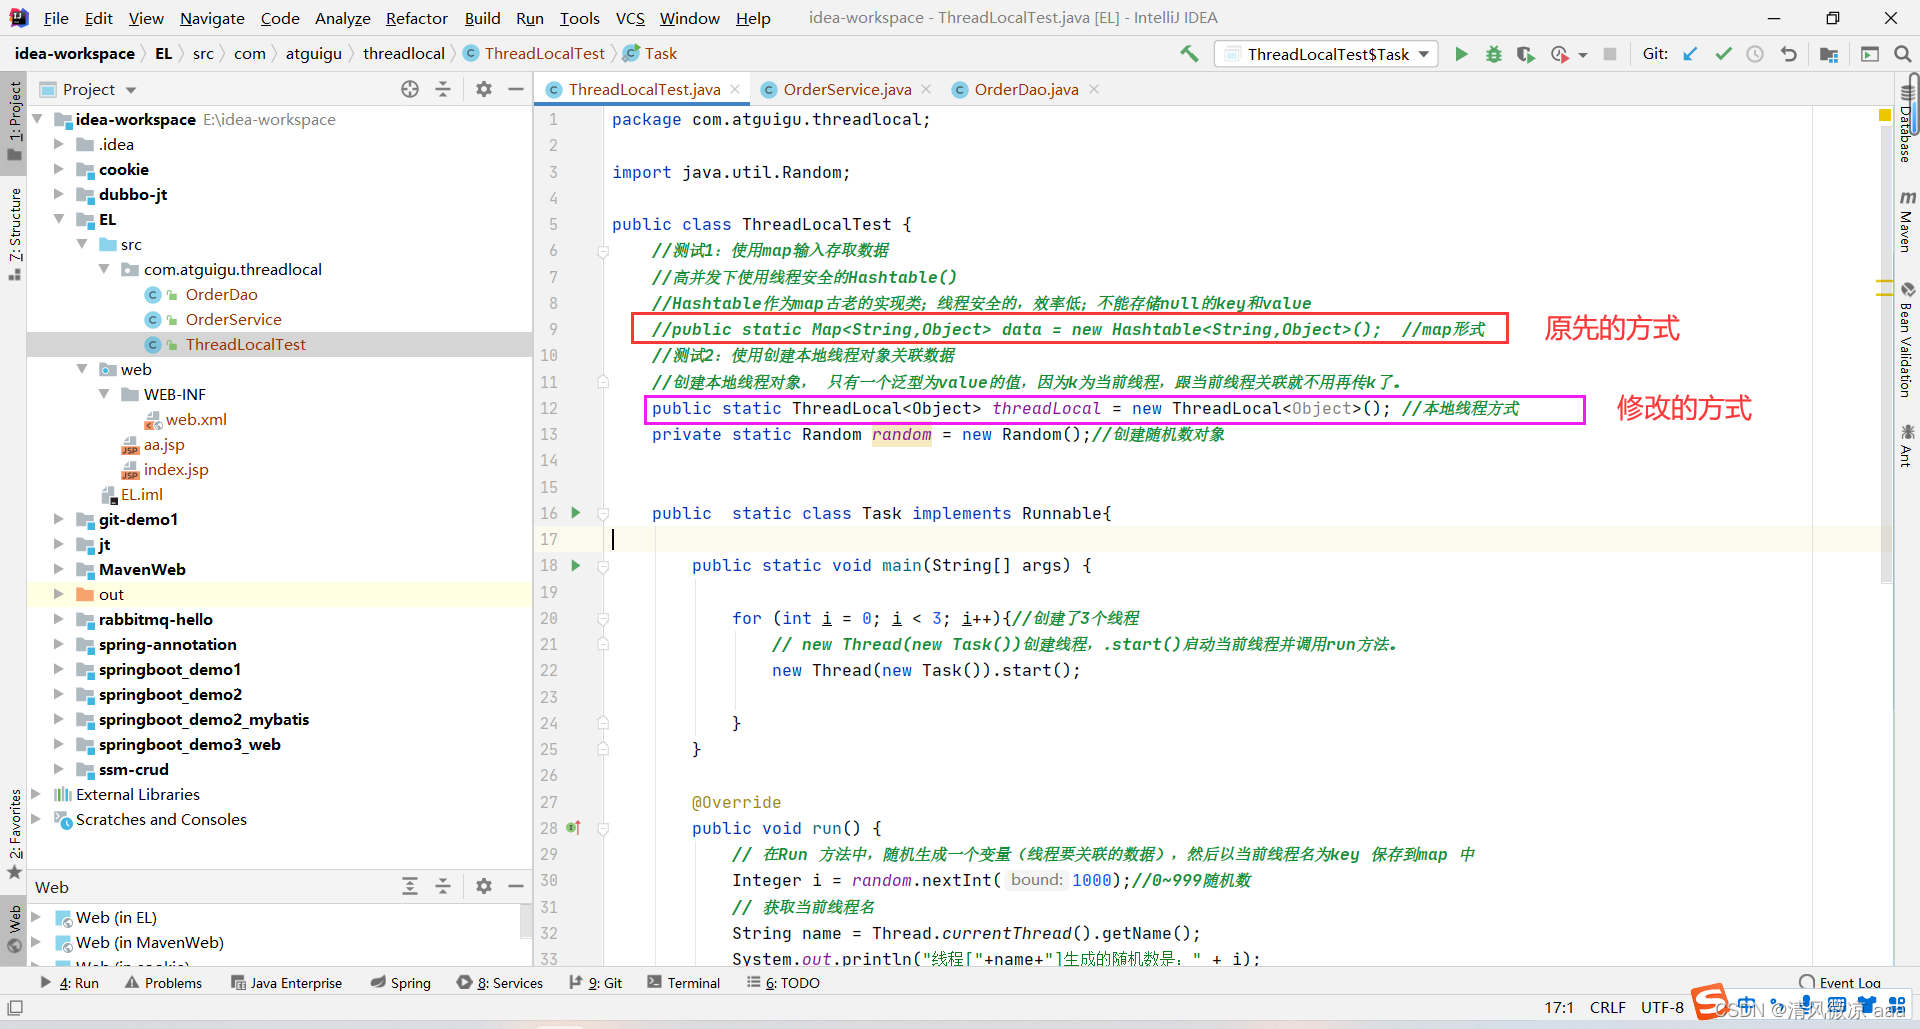Toggle the Favorites tool window stripe
This screenshot has width=1920, height=1029.
14,833
